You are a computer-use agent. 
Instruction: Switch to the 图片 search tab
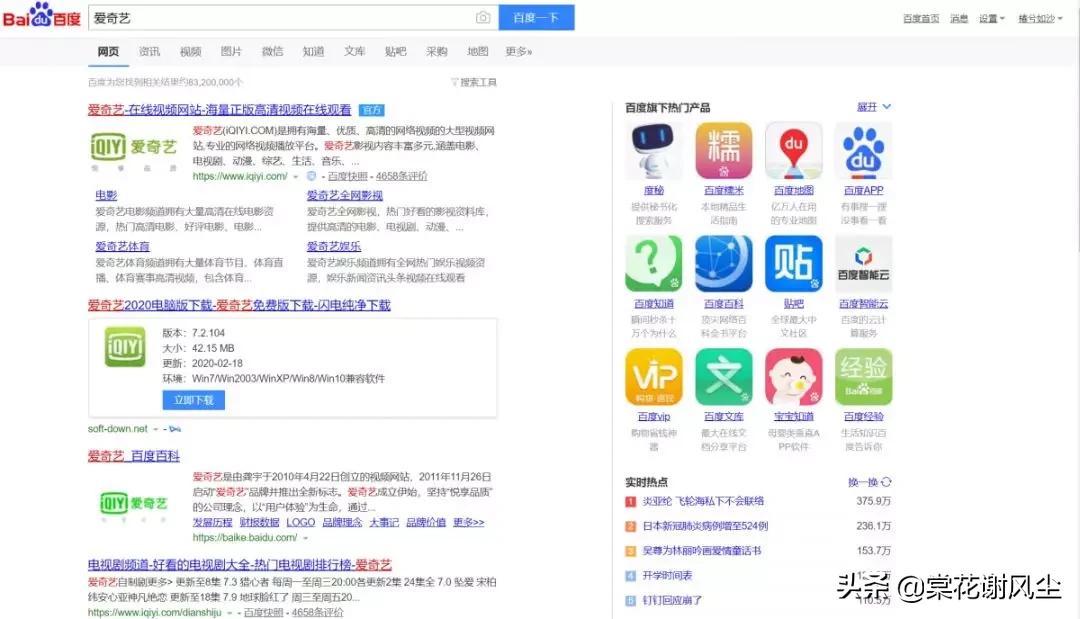click(231, 52)
